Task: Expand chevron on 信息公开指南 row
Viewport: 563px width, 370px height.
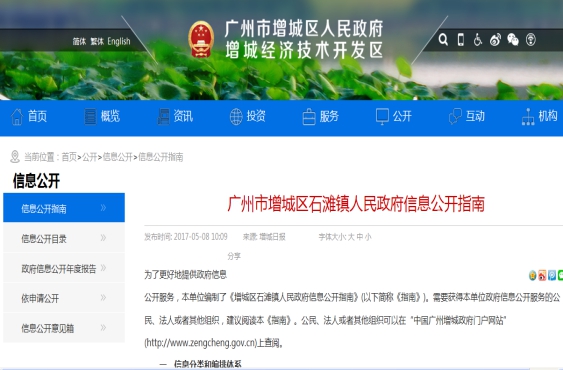Action: click(103, 208)
